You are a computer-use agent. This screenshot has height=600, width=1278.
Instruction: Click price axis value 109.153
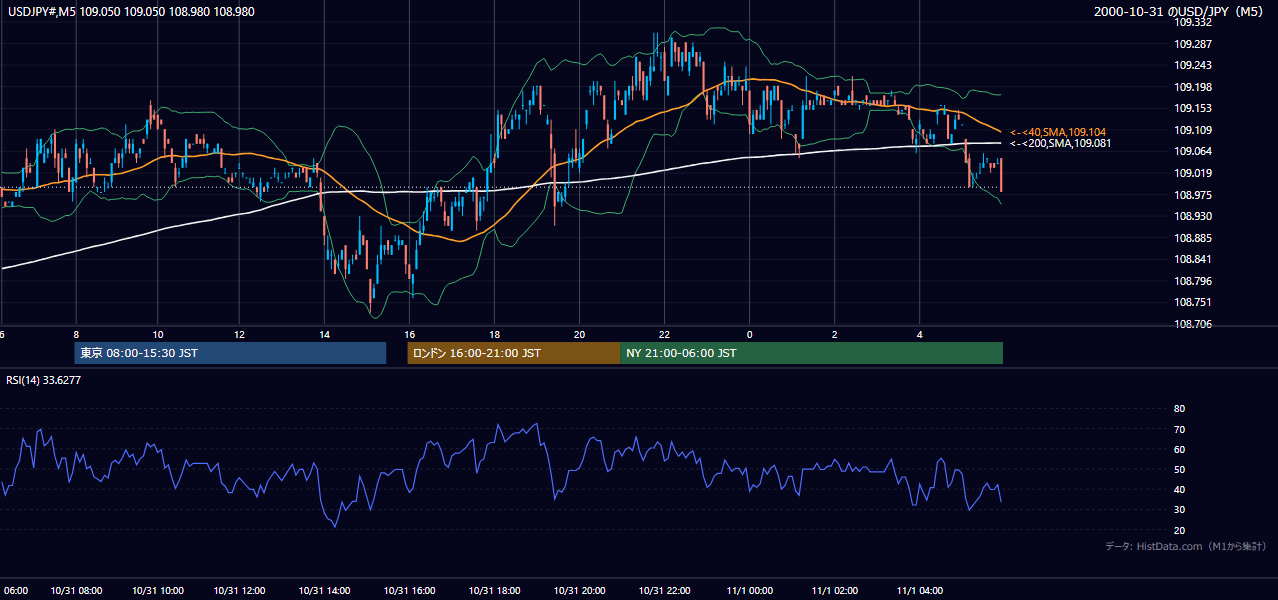(1193, 108)
